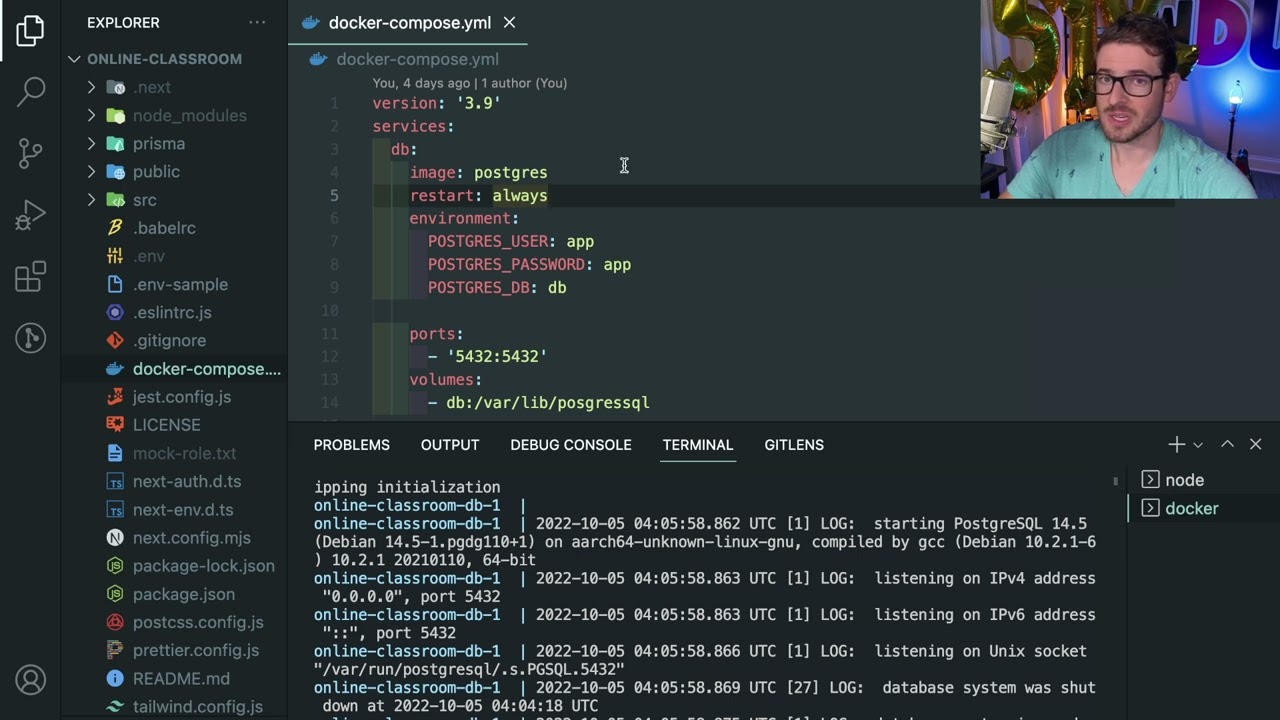Click the '5432:5432' ports value

tap(497, 356)
